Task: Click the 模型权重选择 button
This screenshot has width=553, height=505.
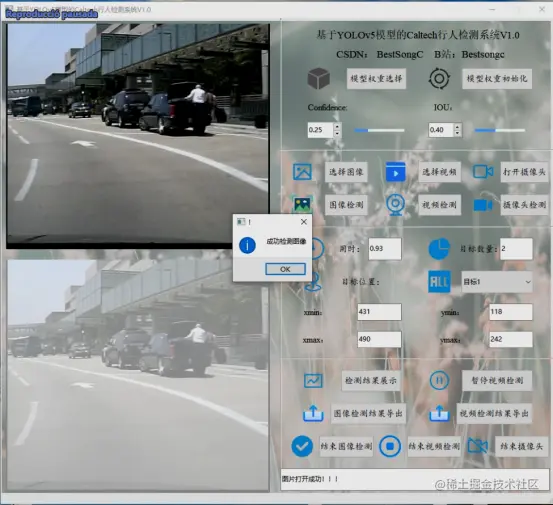Action: (x=376, y=78)
